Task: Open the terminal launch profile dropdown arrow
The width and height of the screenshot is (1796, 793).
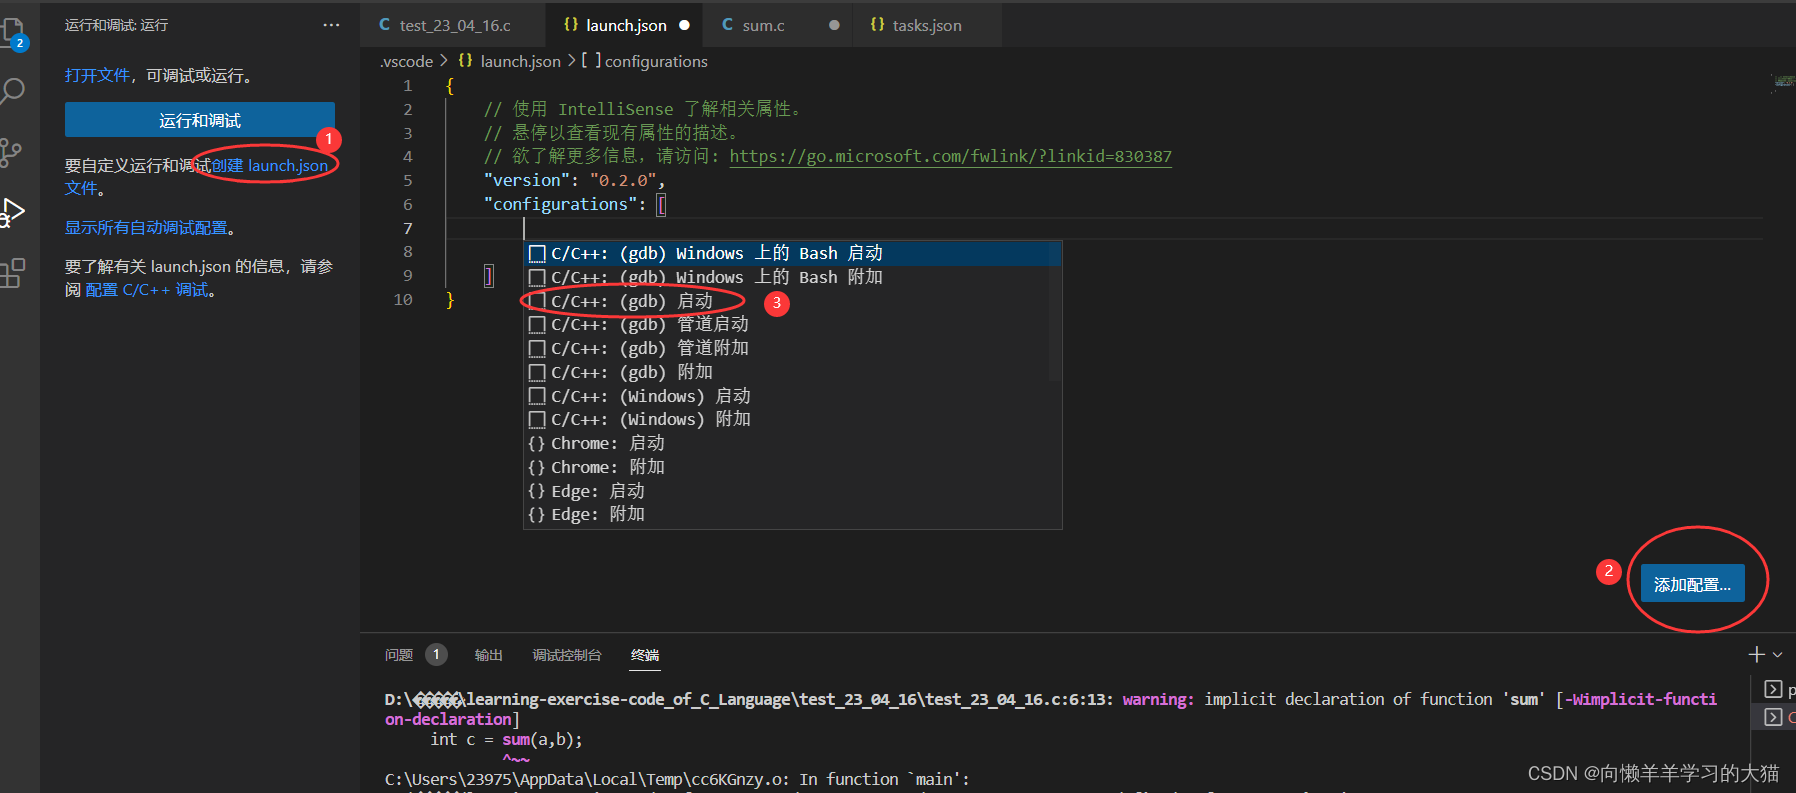Action: coord(1778,655)
